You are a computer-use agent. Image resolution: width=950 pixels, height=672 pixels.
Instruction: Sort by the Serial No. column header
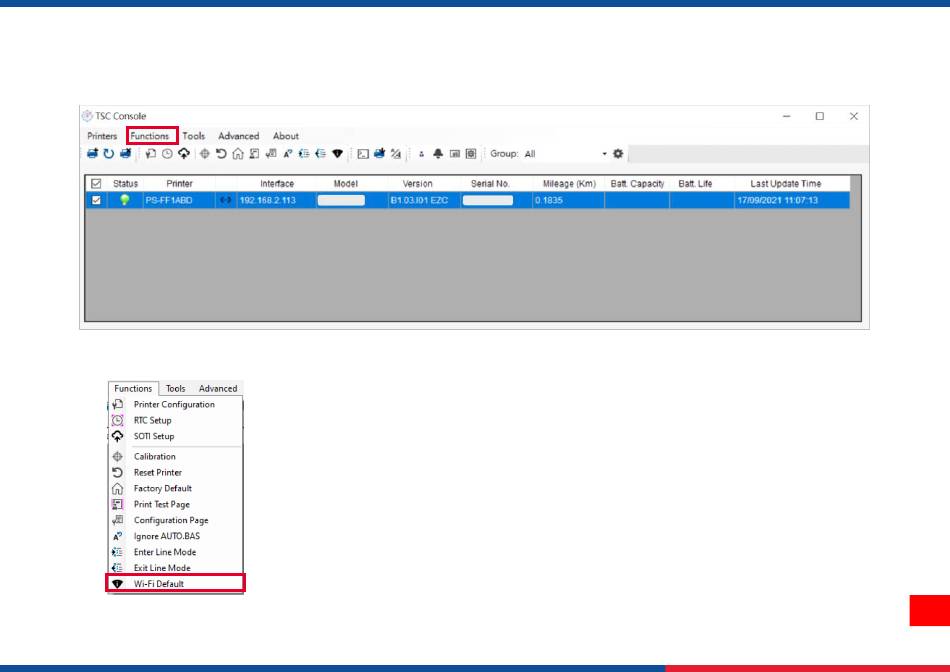pos(490,184)
